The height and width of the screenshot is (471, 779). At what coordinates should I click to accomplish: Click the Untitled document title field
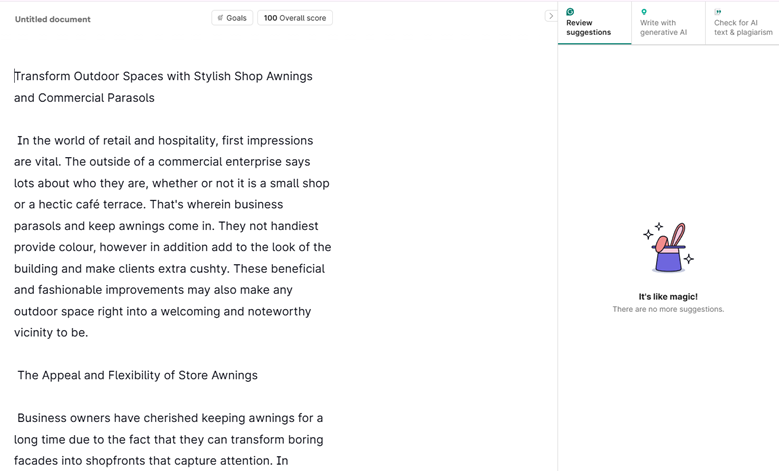[x=53, y=19]
